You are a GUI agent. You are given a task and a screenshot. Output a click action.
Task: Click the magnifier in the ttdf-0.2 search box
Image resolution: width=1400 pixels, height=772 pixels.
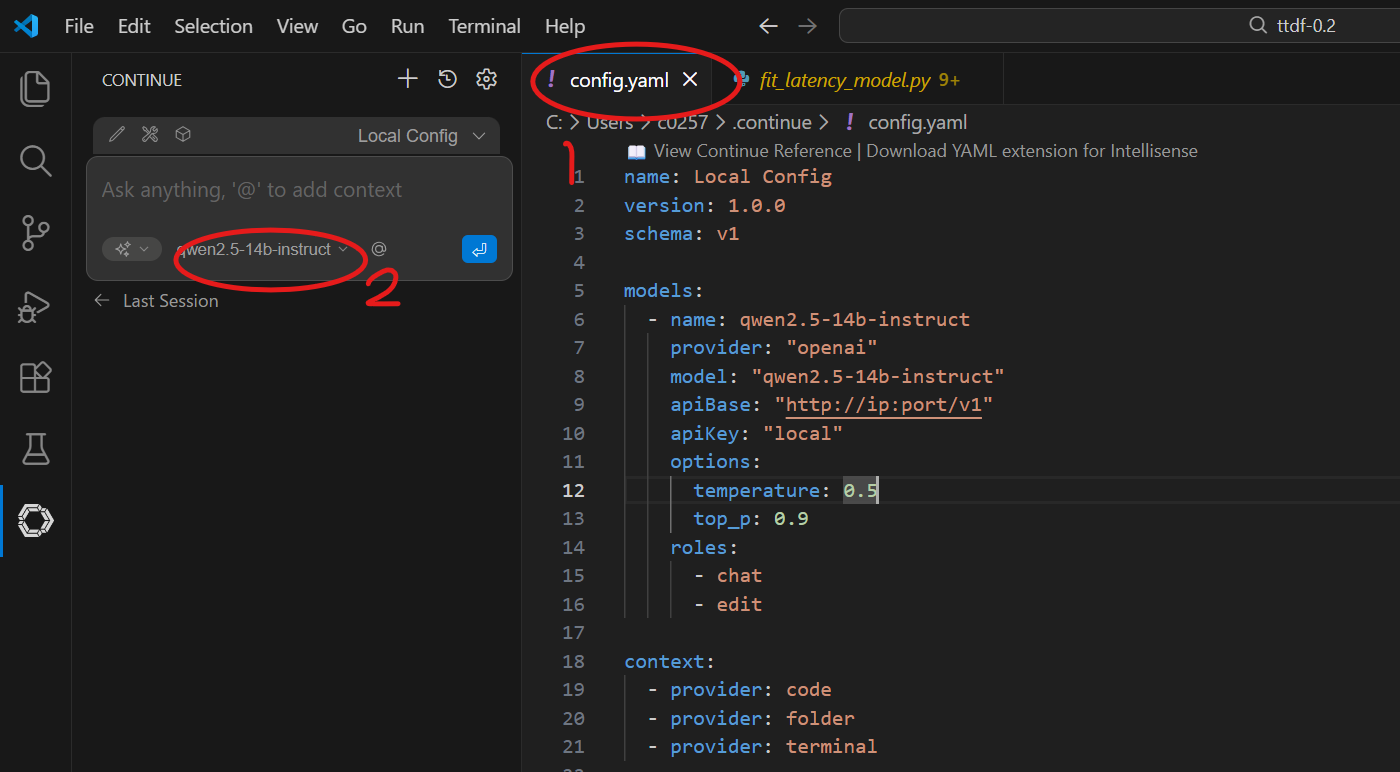1258,26
